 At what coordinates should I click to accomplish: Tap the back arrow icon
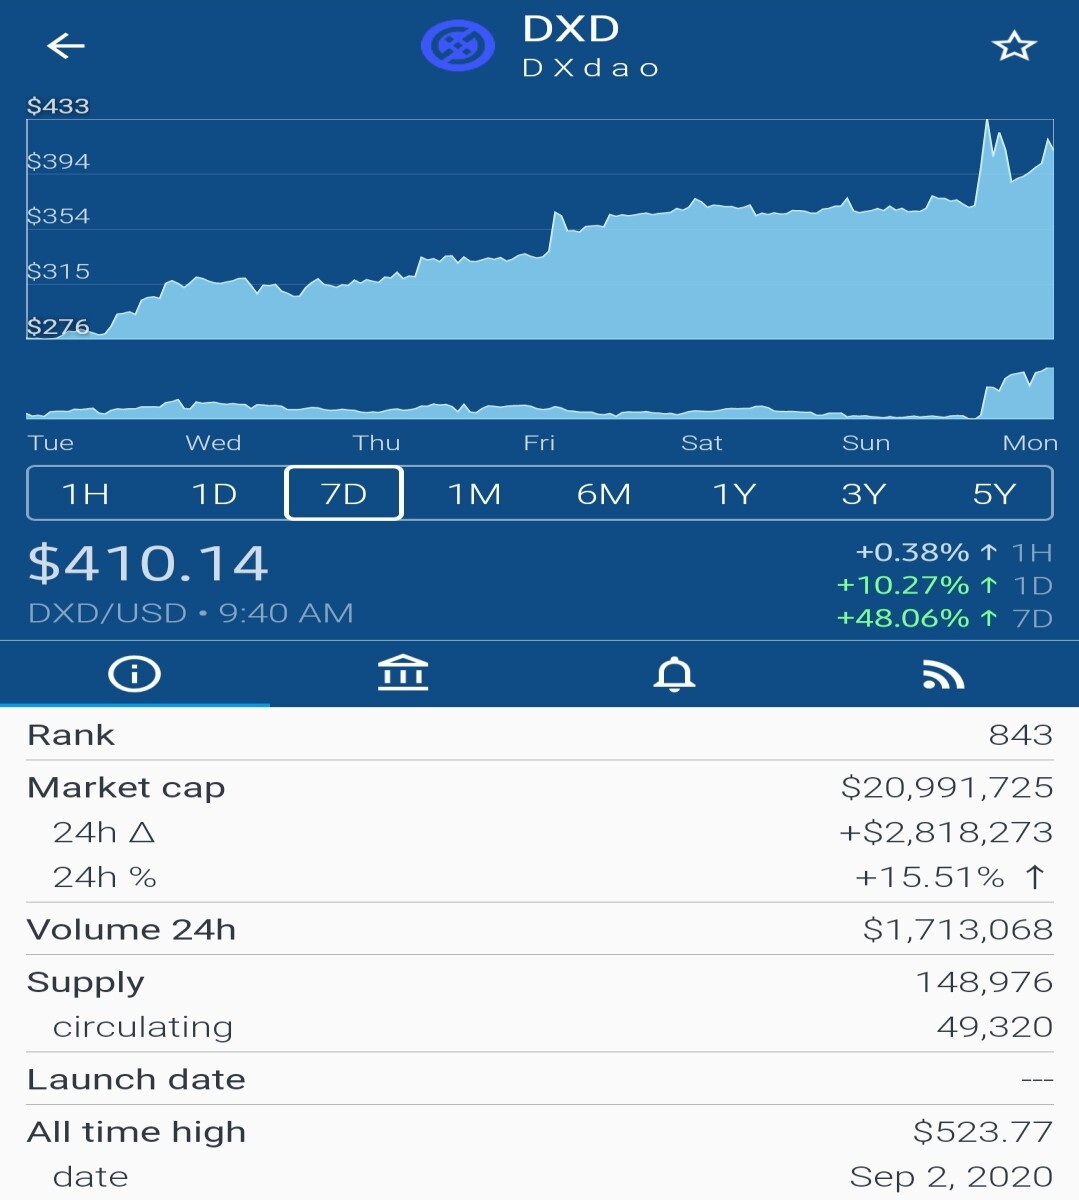click(x=66, y=46)
